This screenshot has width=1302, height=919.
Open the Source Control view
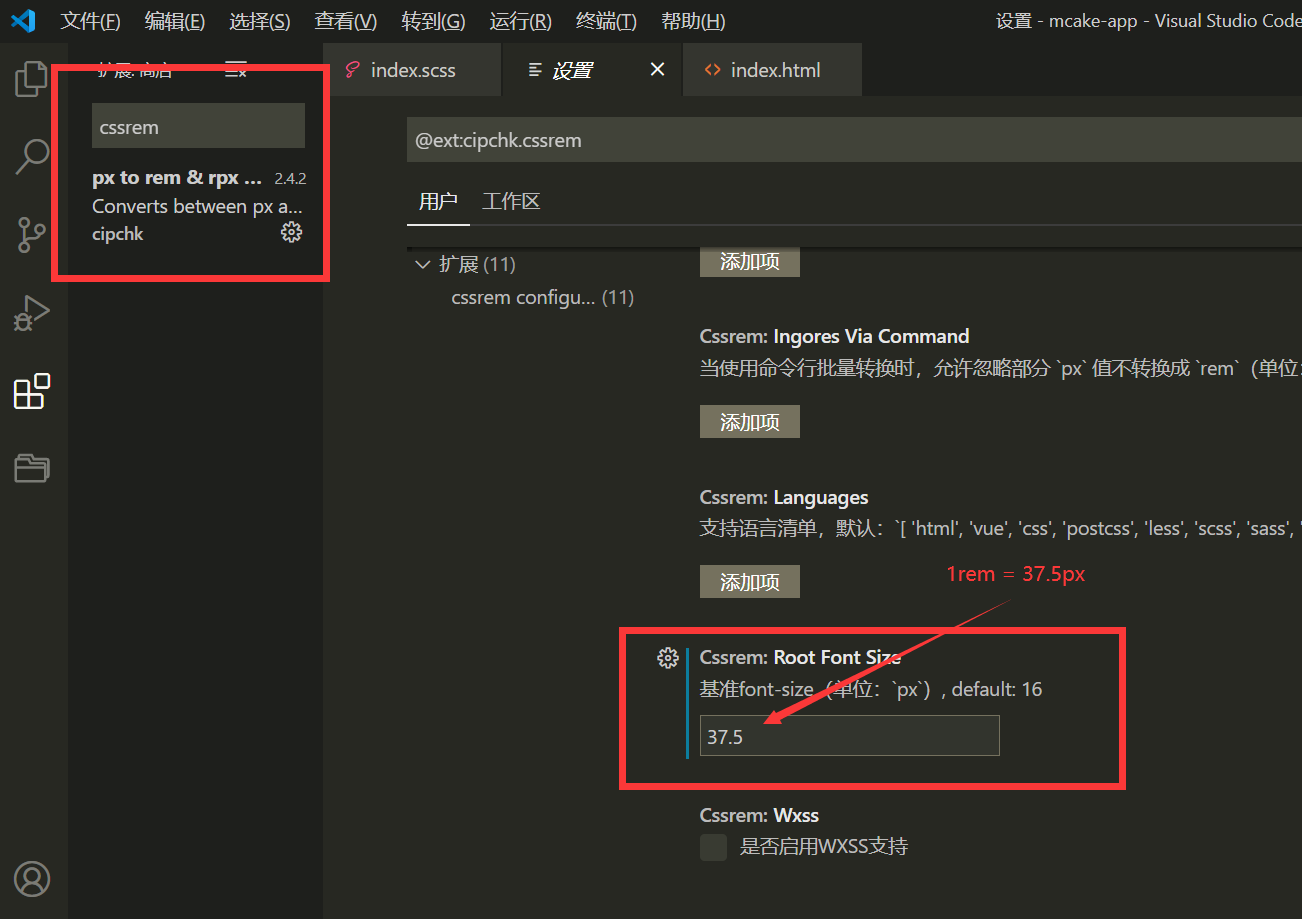pos(32,235)
